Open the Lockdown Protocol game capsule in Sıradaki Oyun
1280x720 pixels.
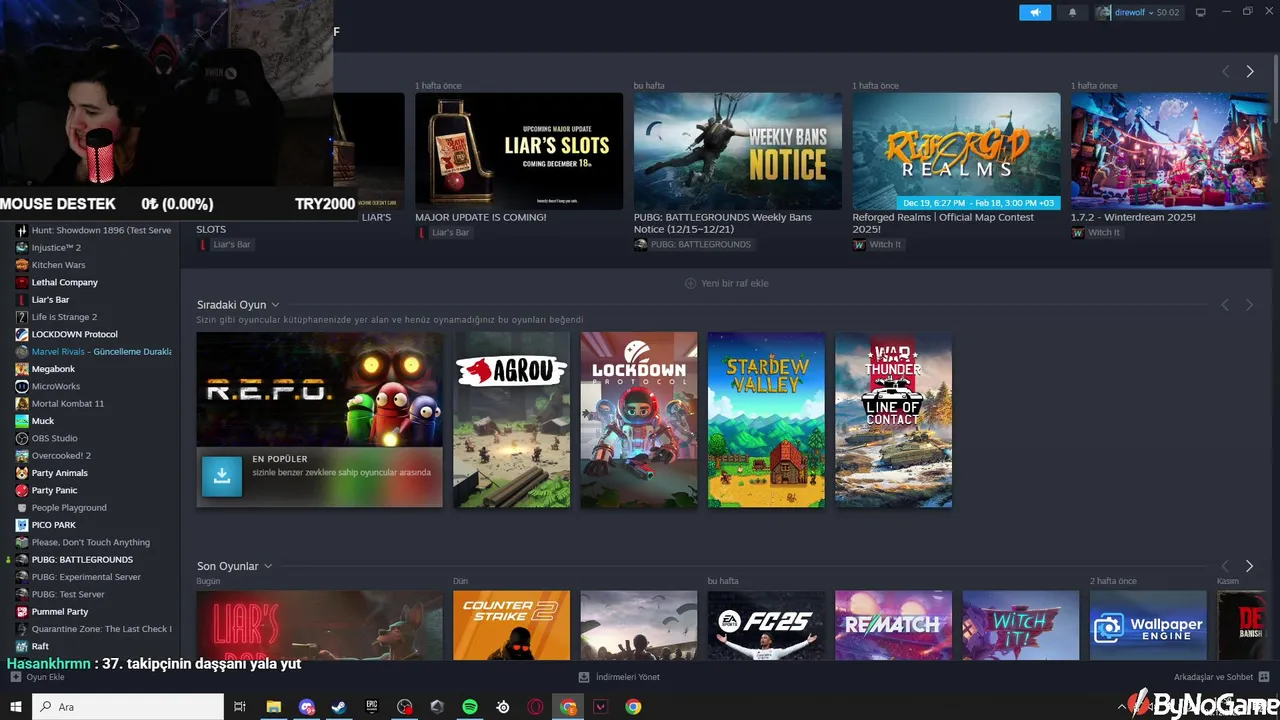pyautogui.click(x=639, y=420)
